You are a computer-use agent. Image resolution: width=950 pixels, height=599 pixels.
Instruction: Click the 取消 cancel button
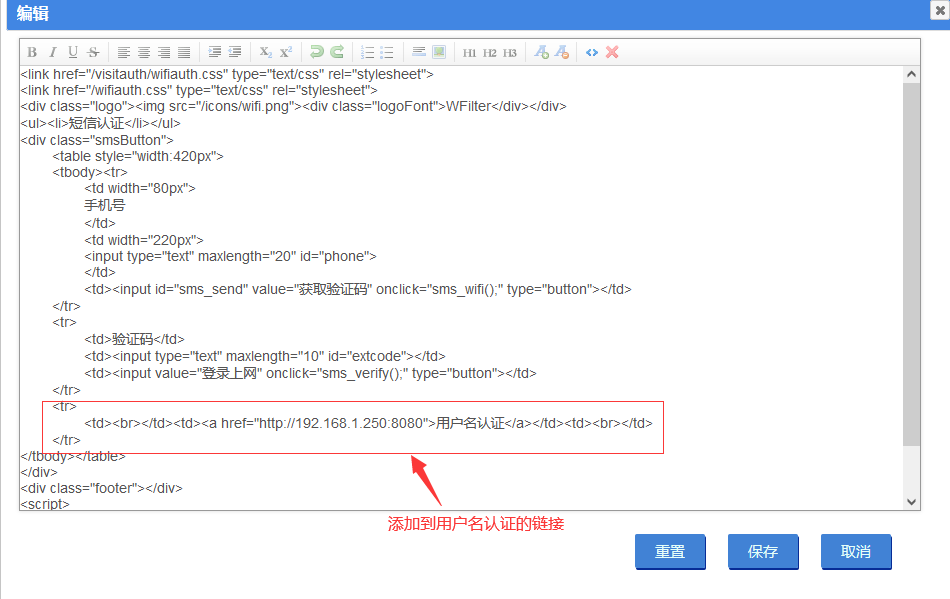[x=855, y=552]
